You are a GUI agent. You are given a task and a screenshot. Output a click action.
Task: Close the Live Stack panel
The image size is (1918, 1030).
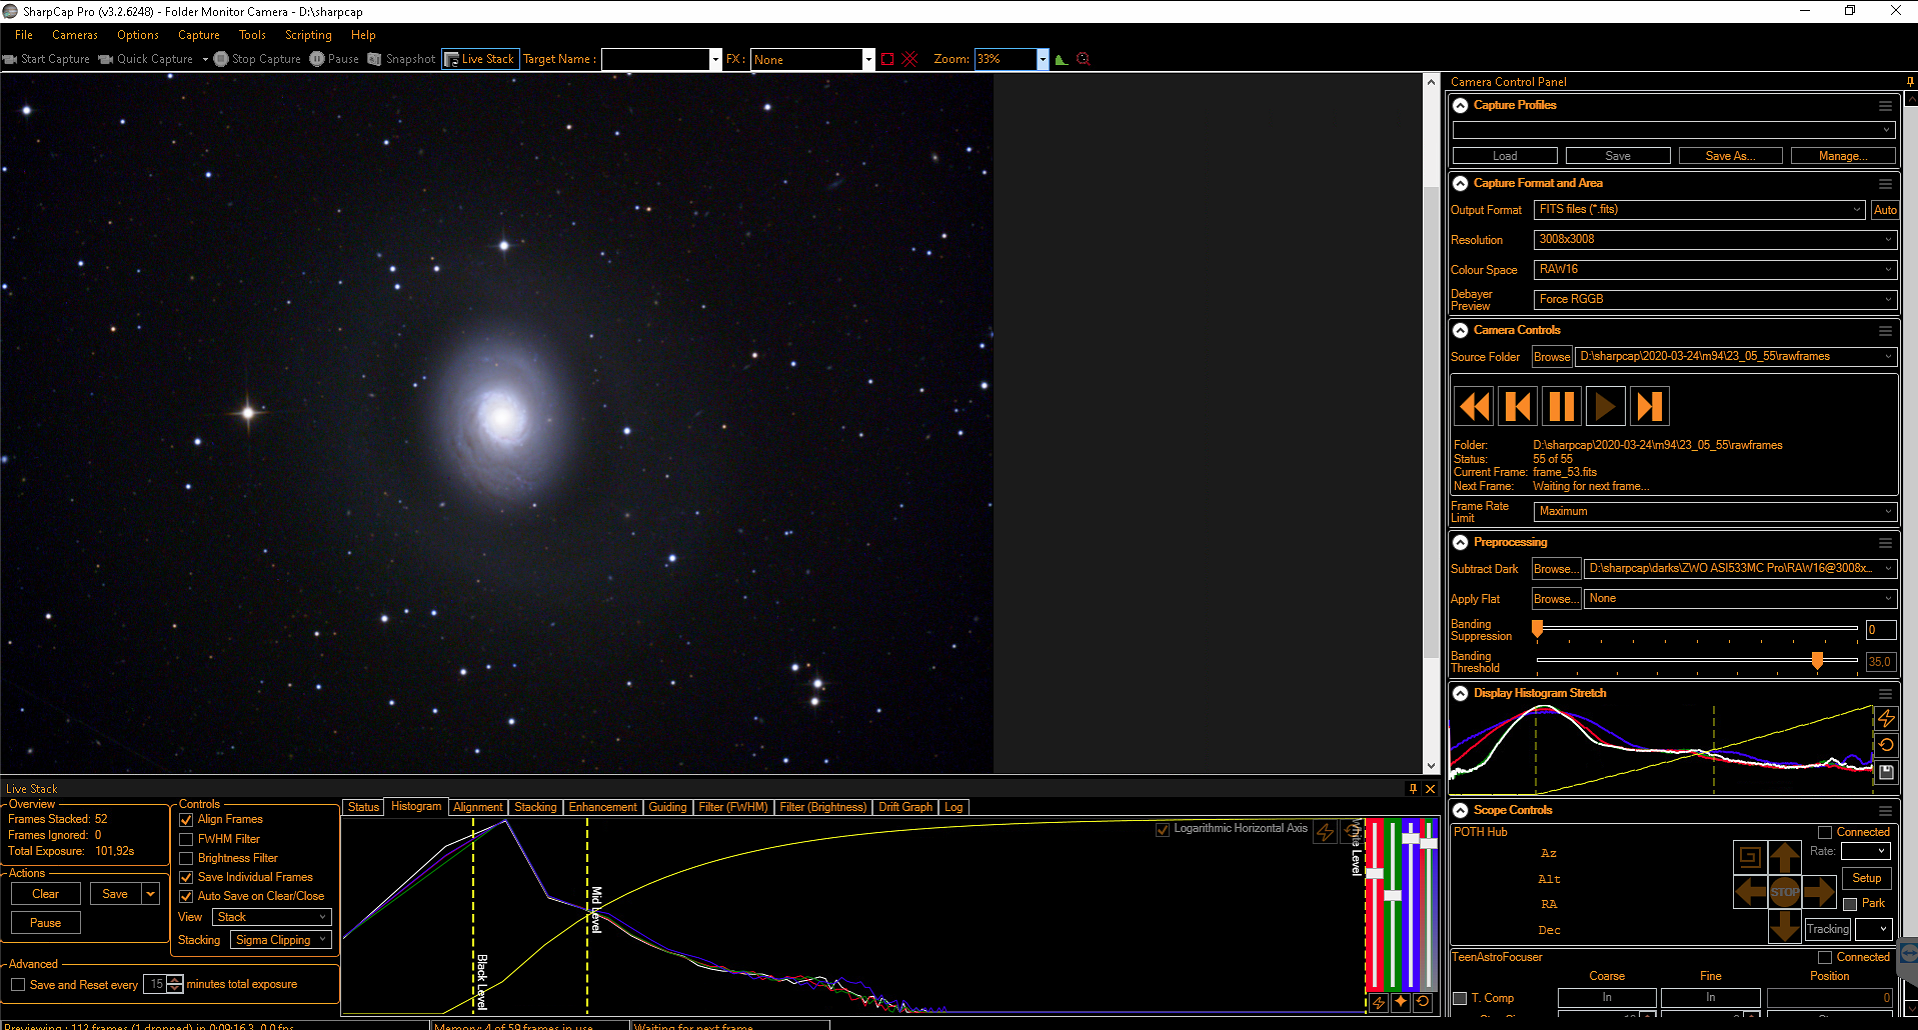coord(1431,789)
